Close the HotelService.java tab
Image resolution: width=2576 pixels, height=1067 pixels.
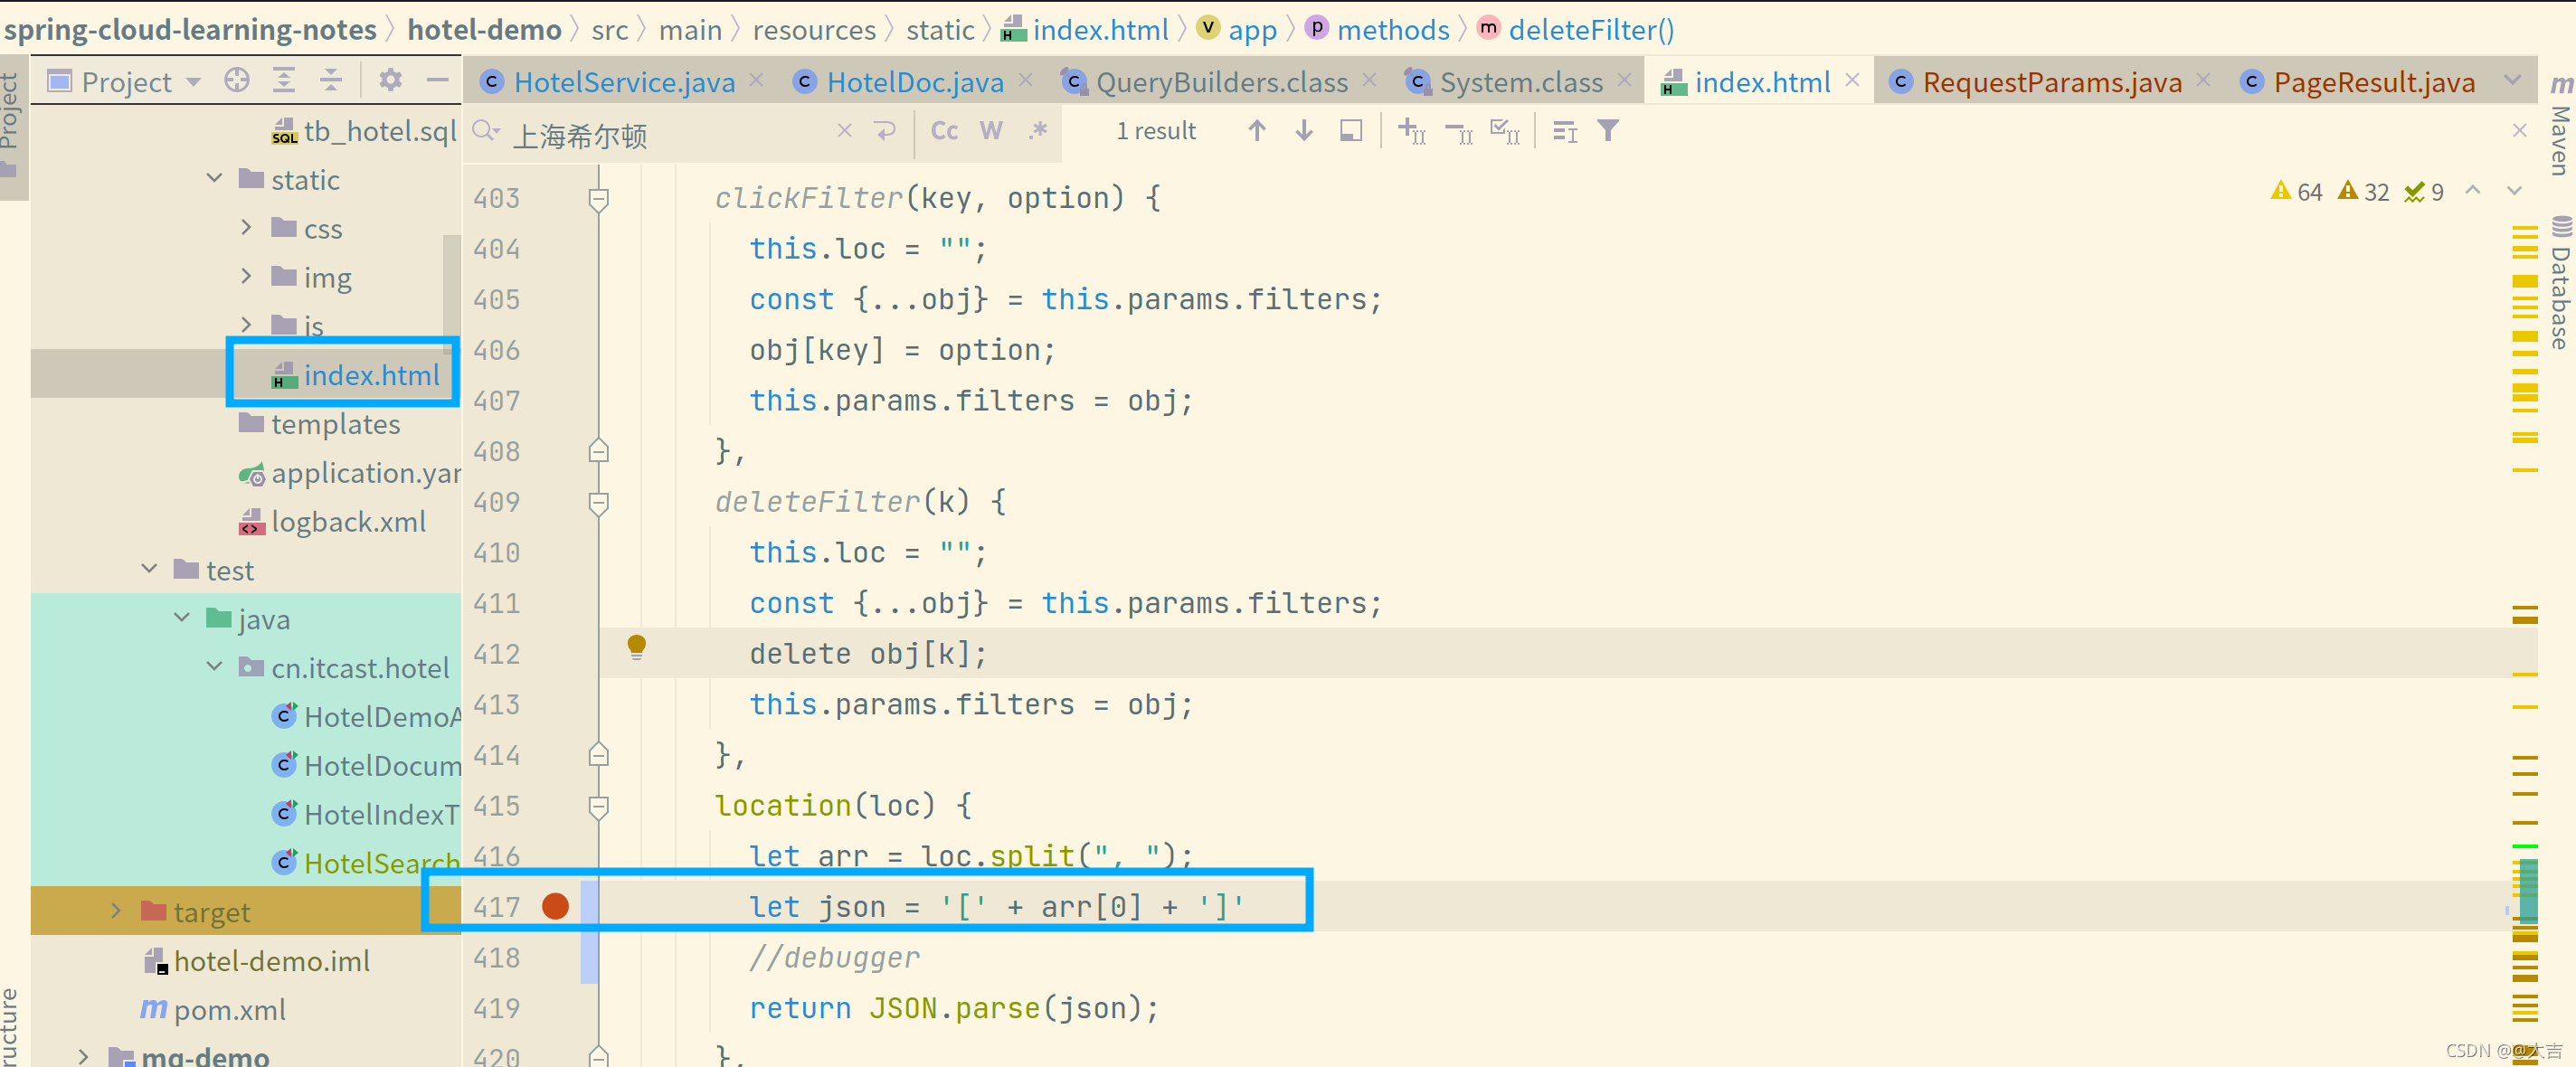pos(757,80)
